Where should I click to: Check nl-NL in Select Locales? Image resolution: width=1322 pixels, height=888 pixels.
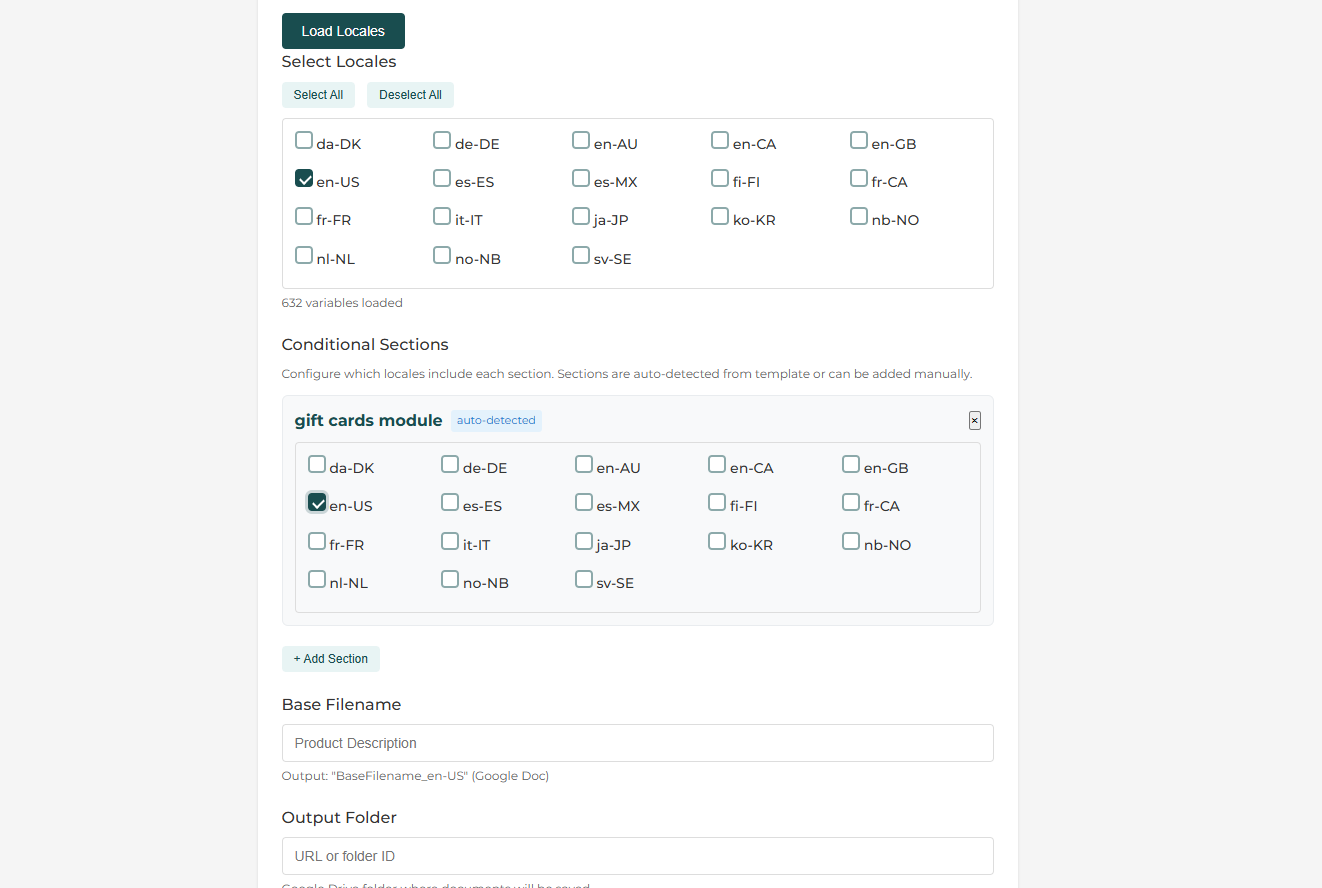click(x=304, y=255)
